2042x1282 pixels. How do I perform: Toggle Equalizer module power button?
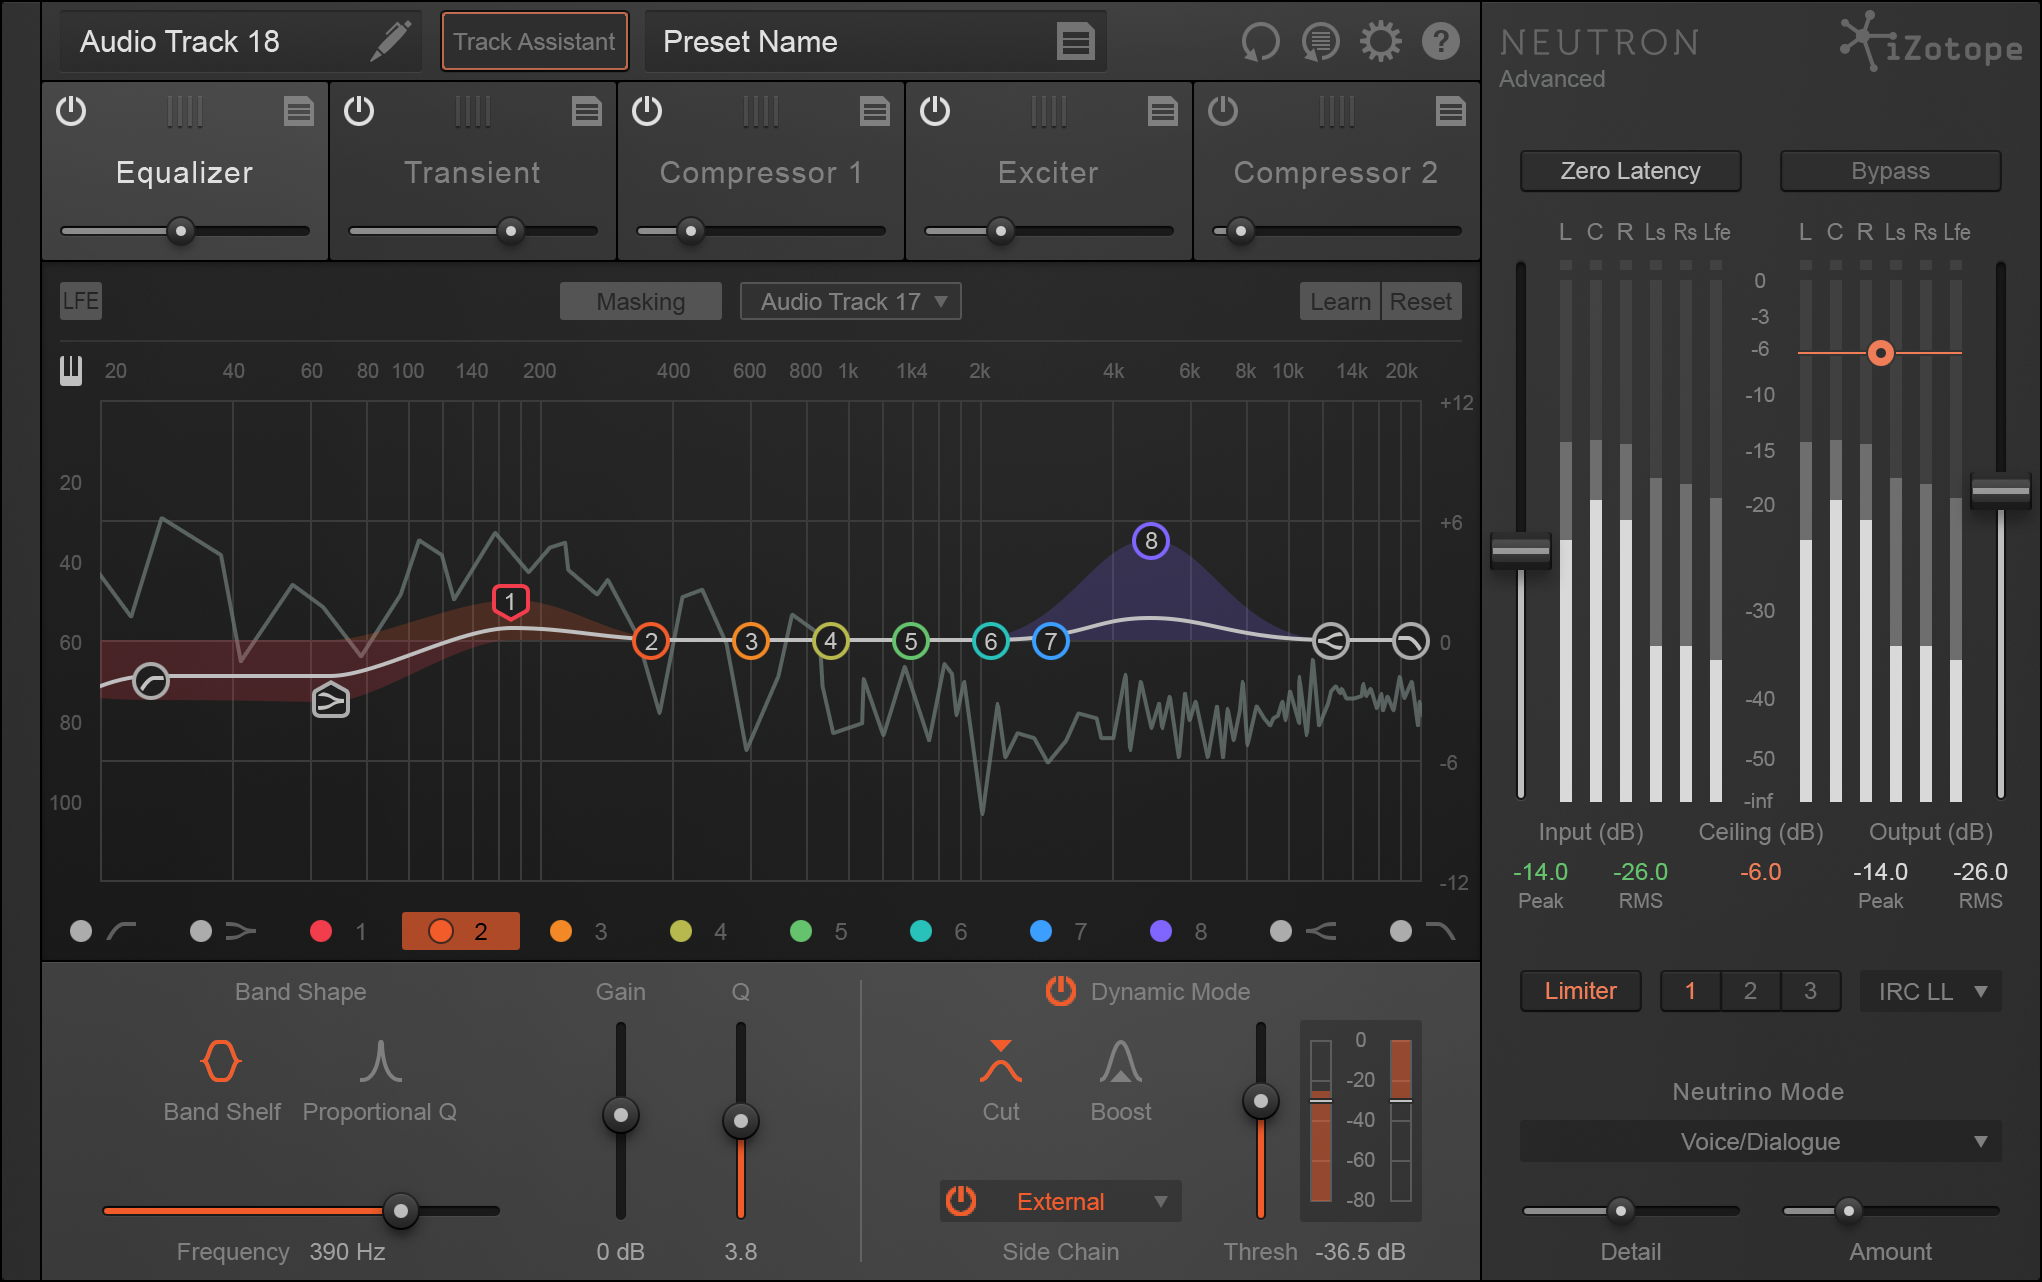[x=71, y=110]
